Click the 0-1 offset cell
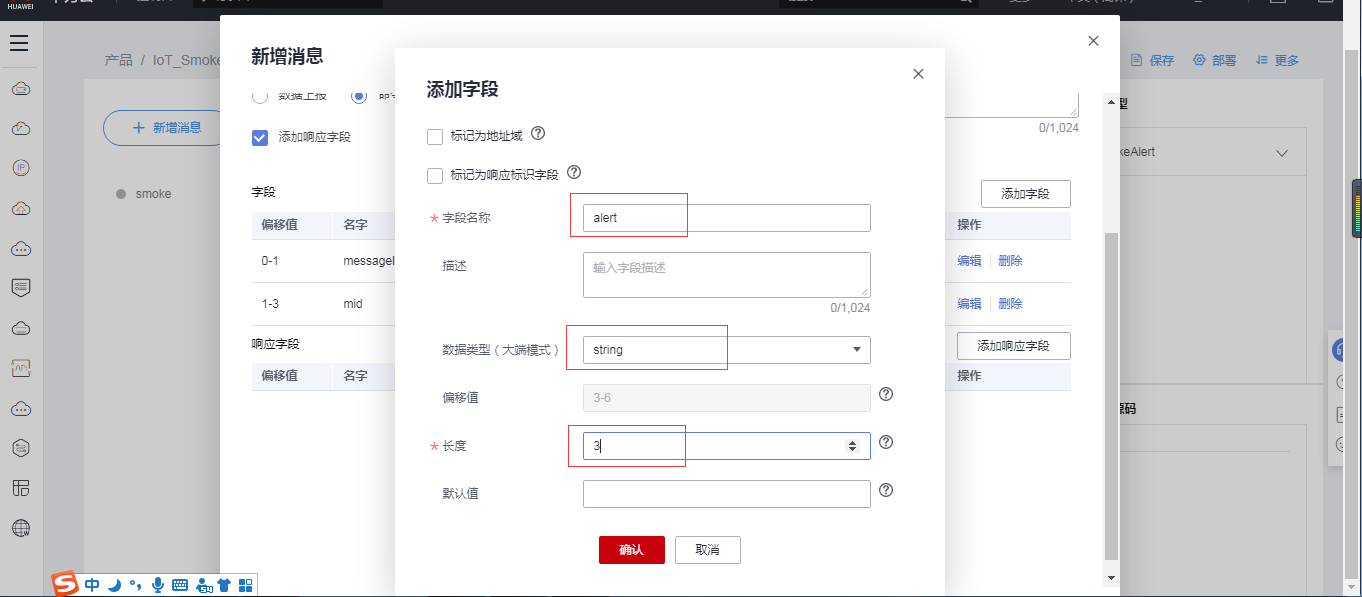This screenshot has width=1362, height=597. tap(270, 261)
